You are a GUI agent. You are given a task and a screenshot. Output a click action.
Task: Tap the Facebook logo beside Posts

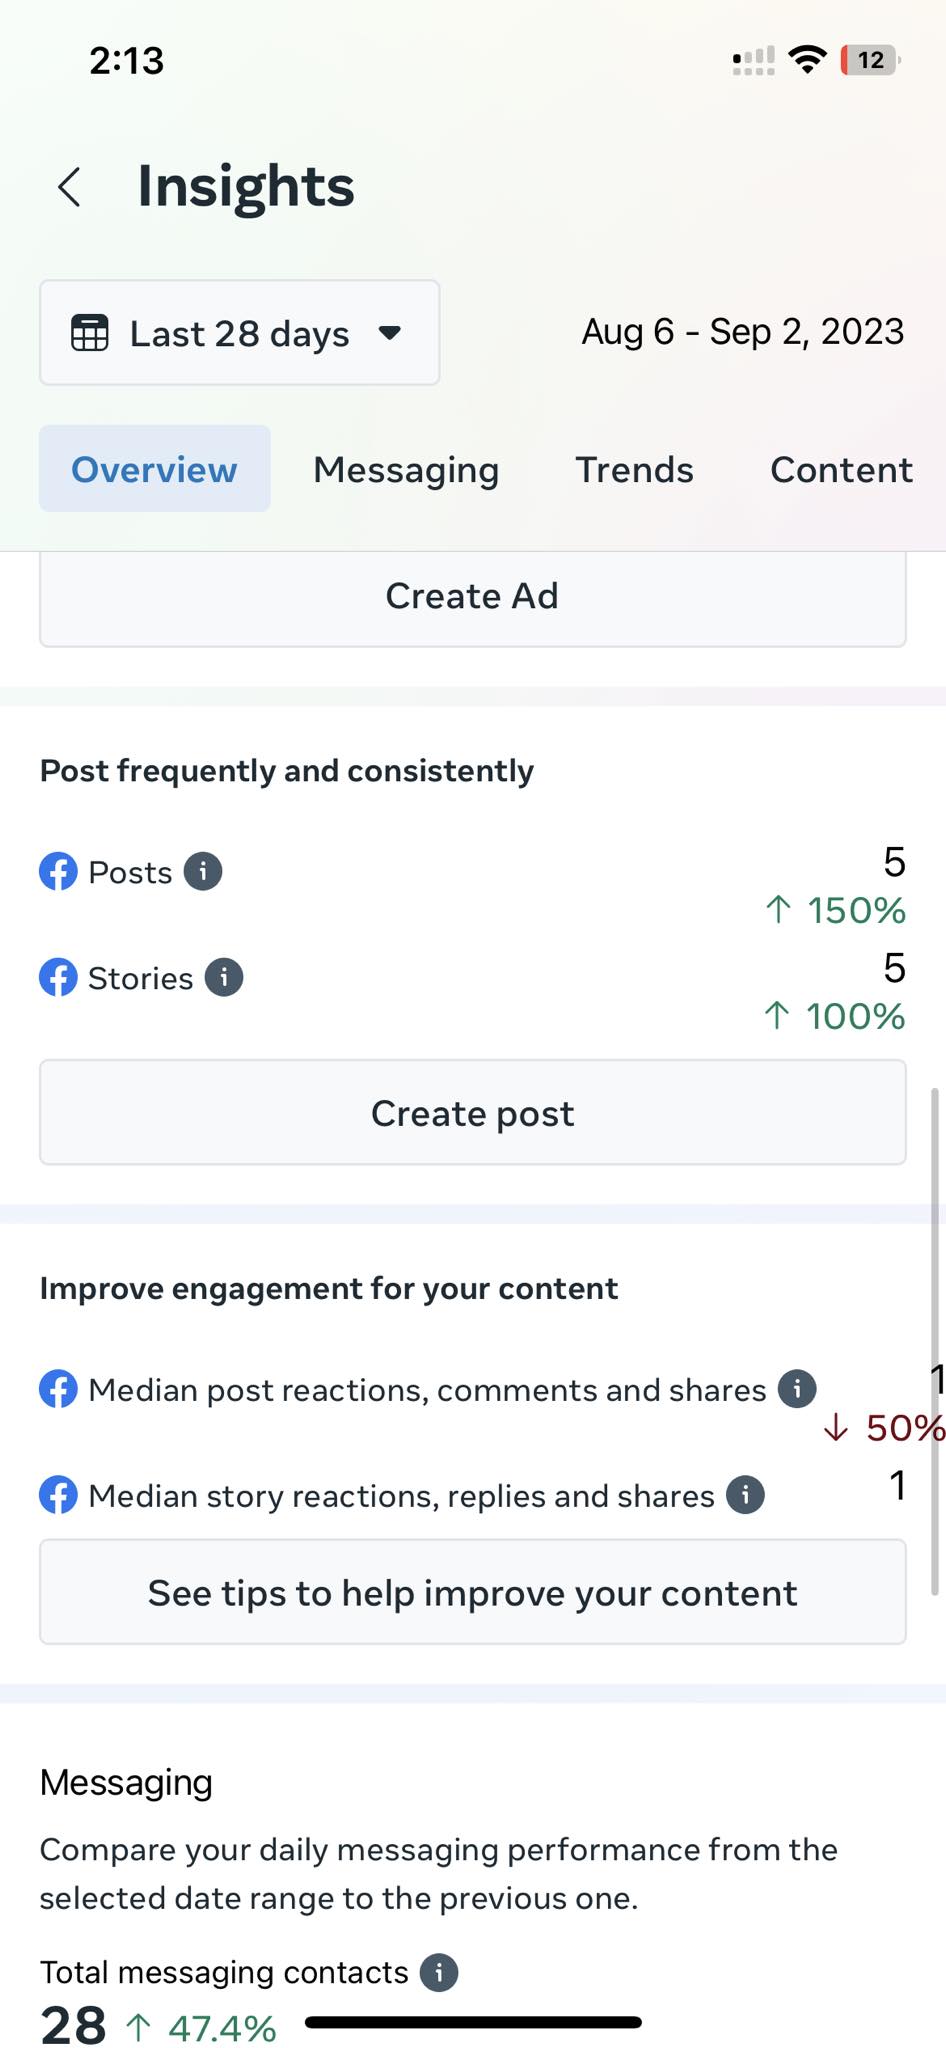pos(58,872)
